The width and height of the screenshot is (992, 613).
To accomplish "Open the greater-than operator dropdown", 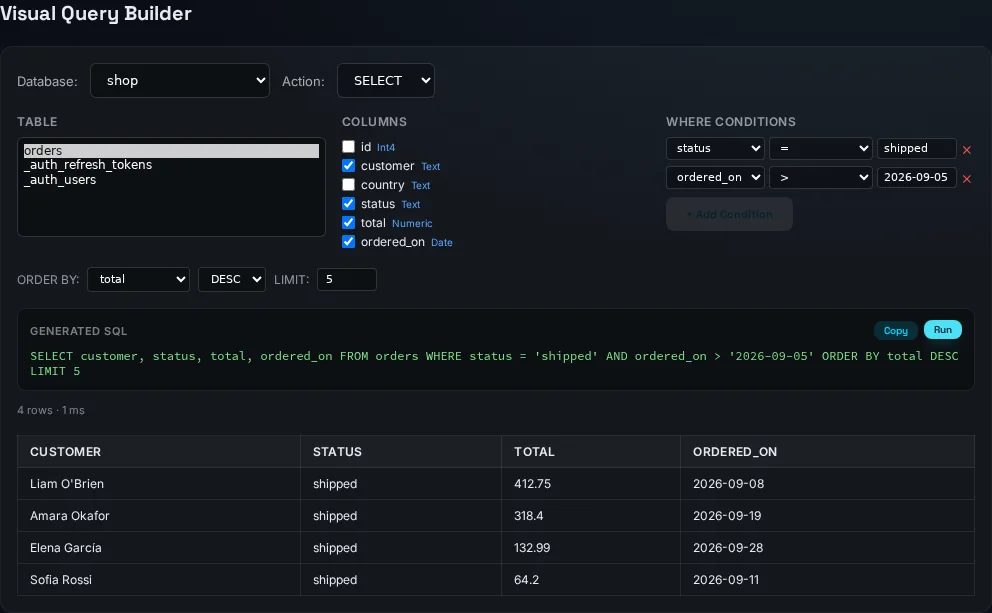I will pos(821,177).
